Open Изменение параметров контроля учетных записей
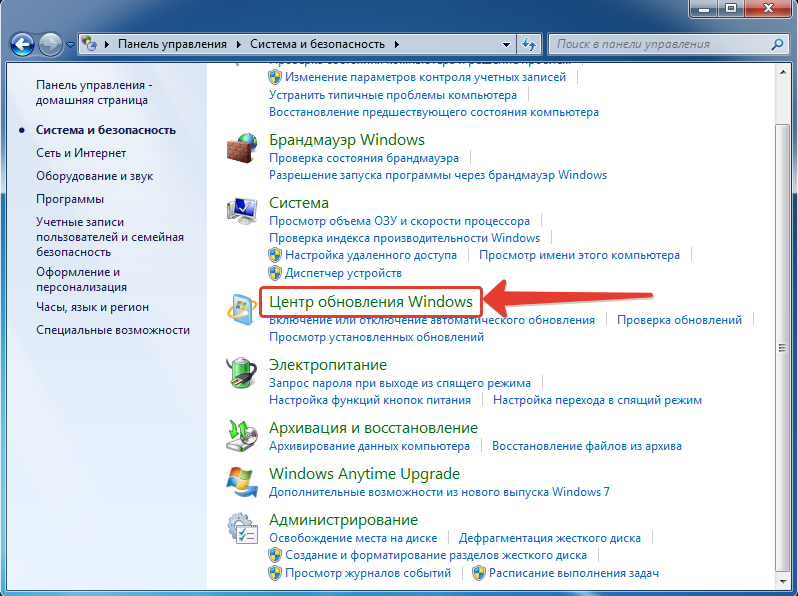 point(425,77)
